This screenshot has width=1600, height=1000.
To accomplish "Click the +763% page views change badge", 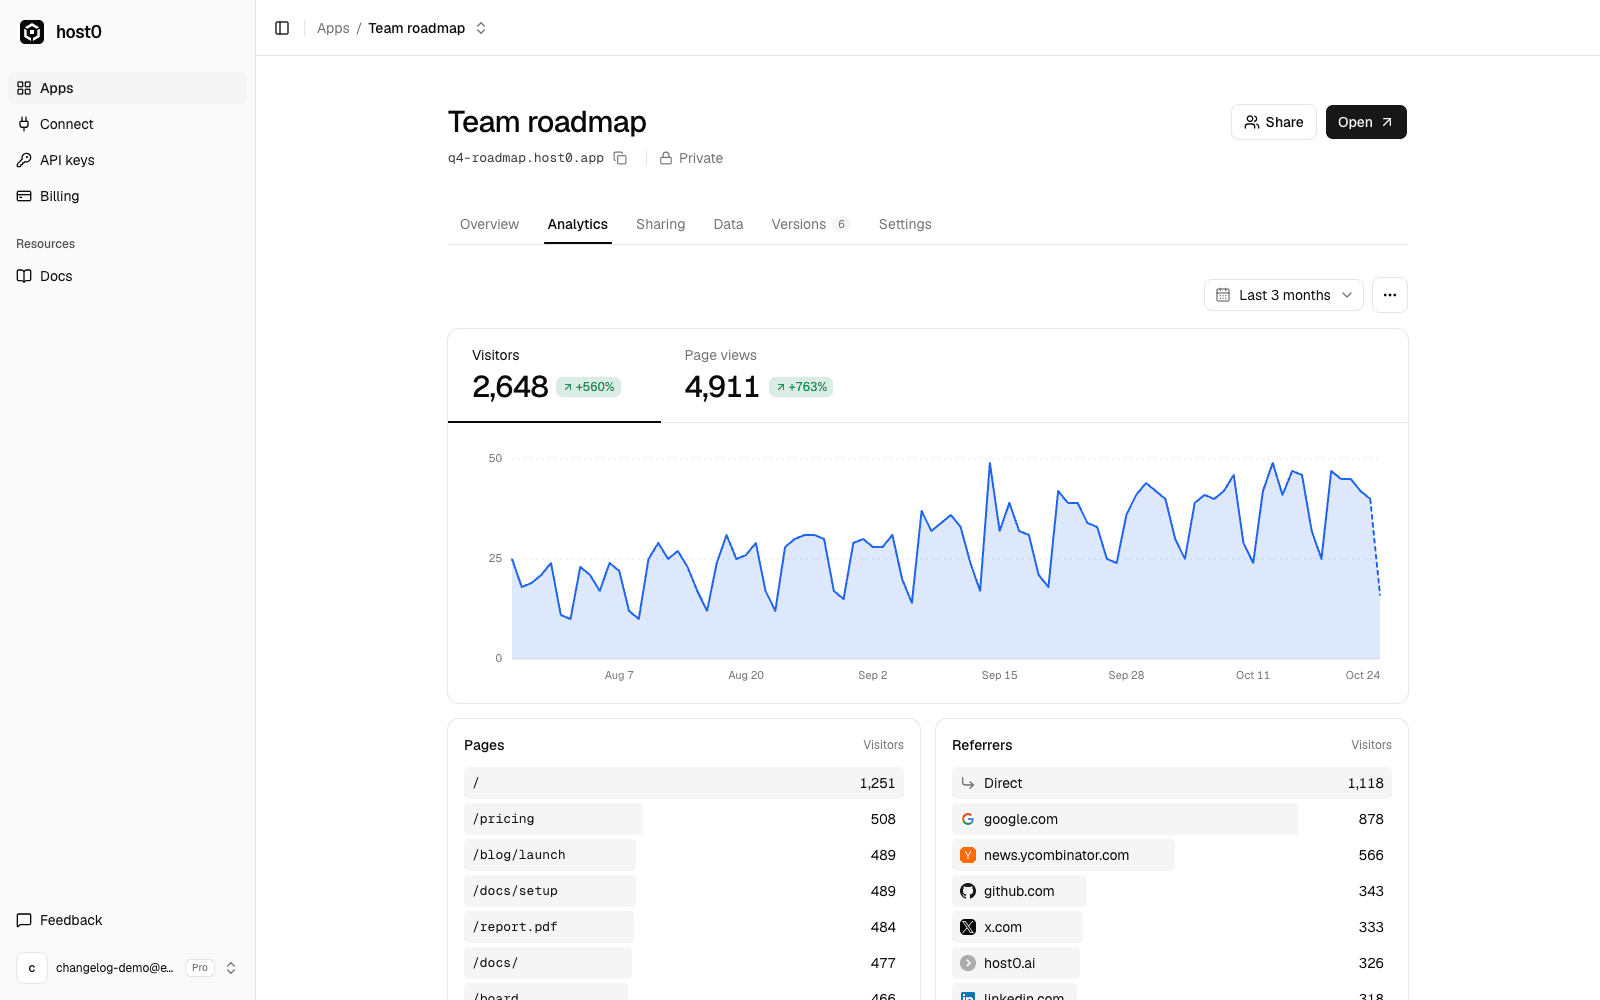I will coord(801,387).
